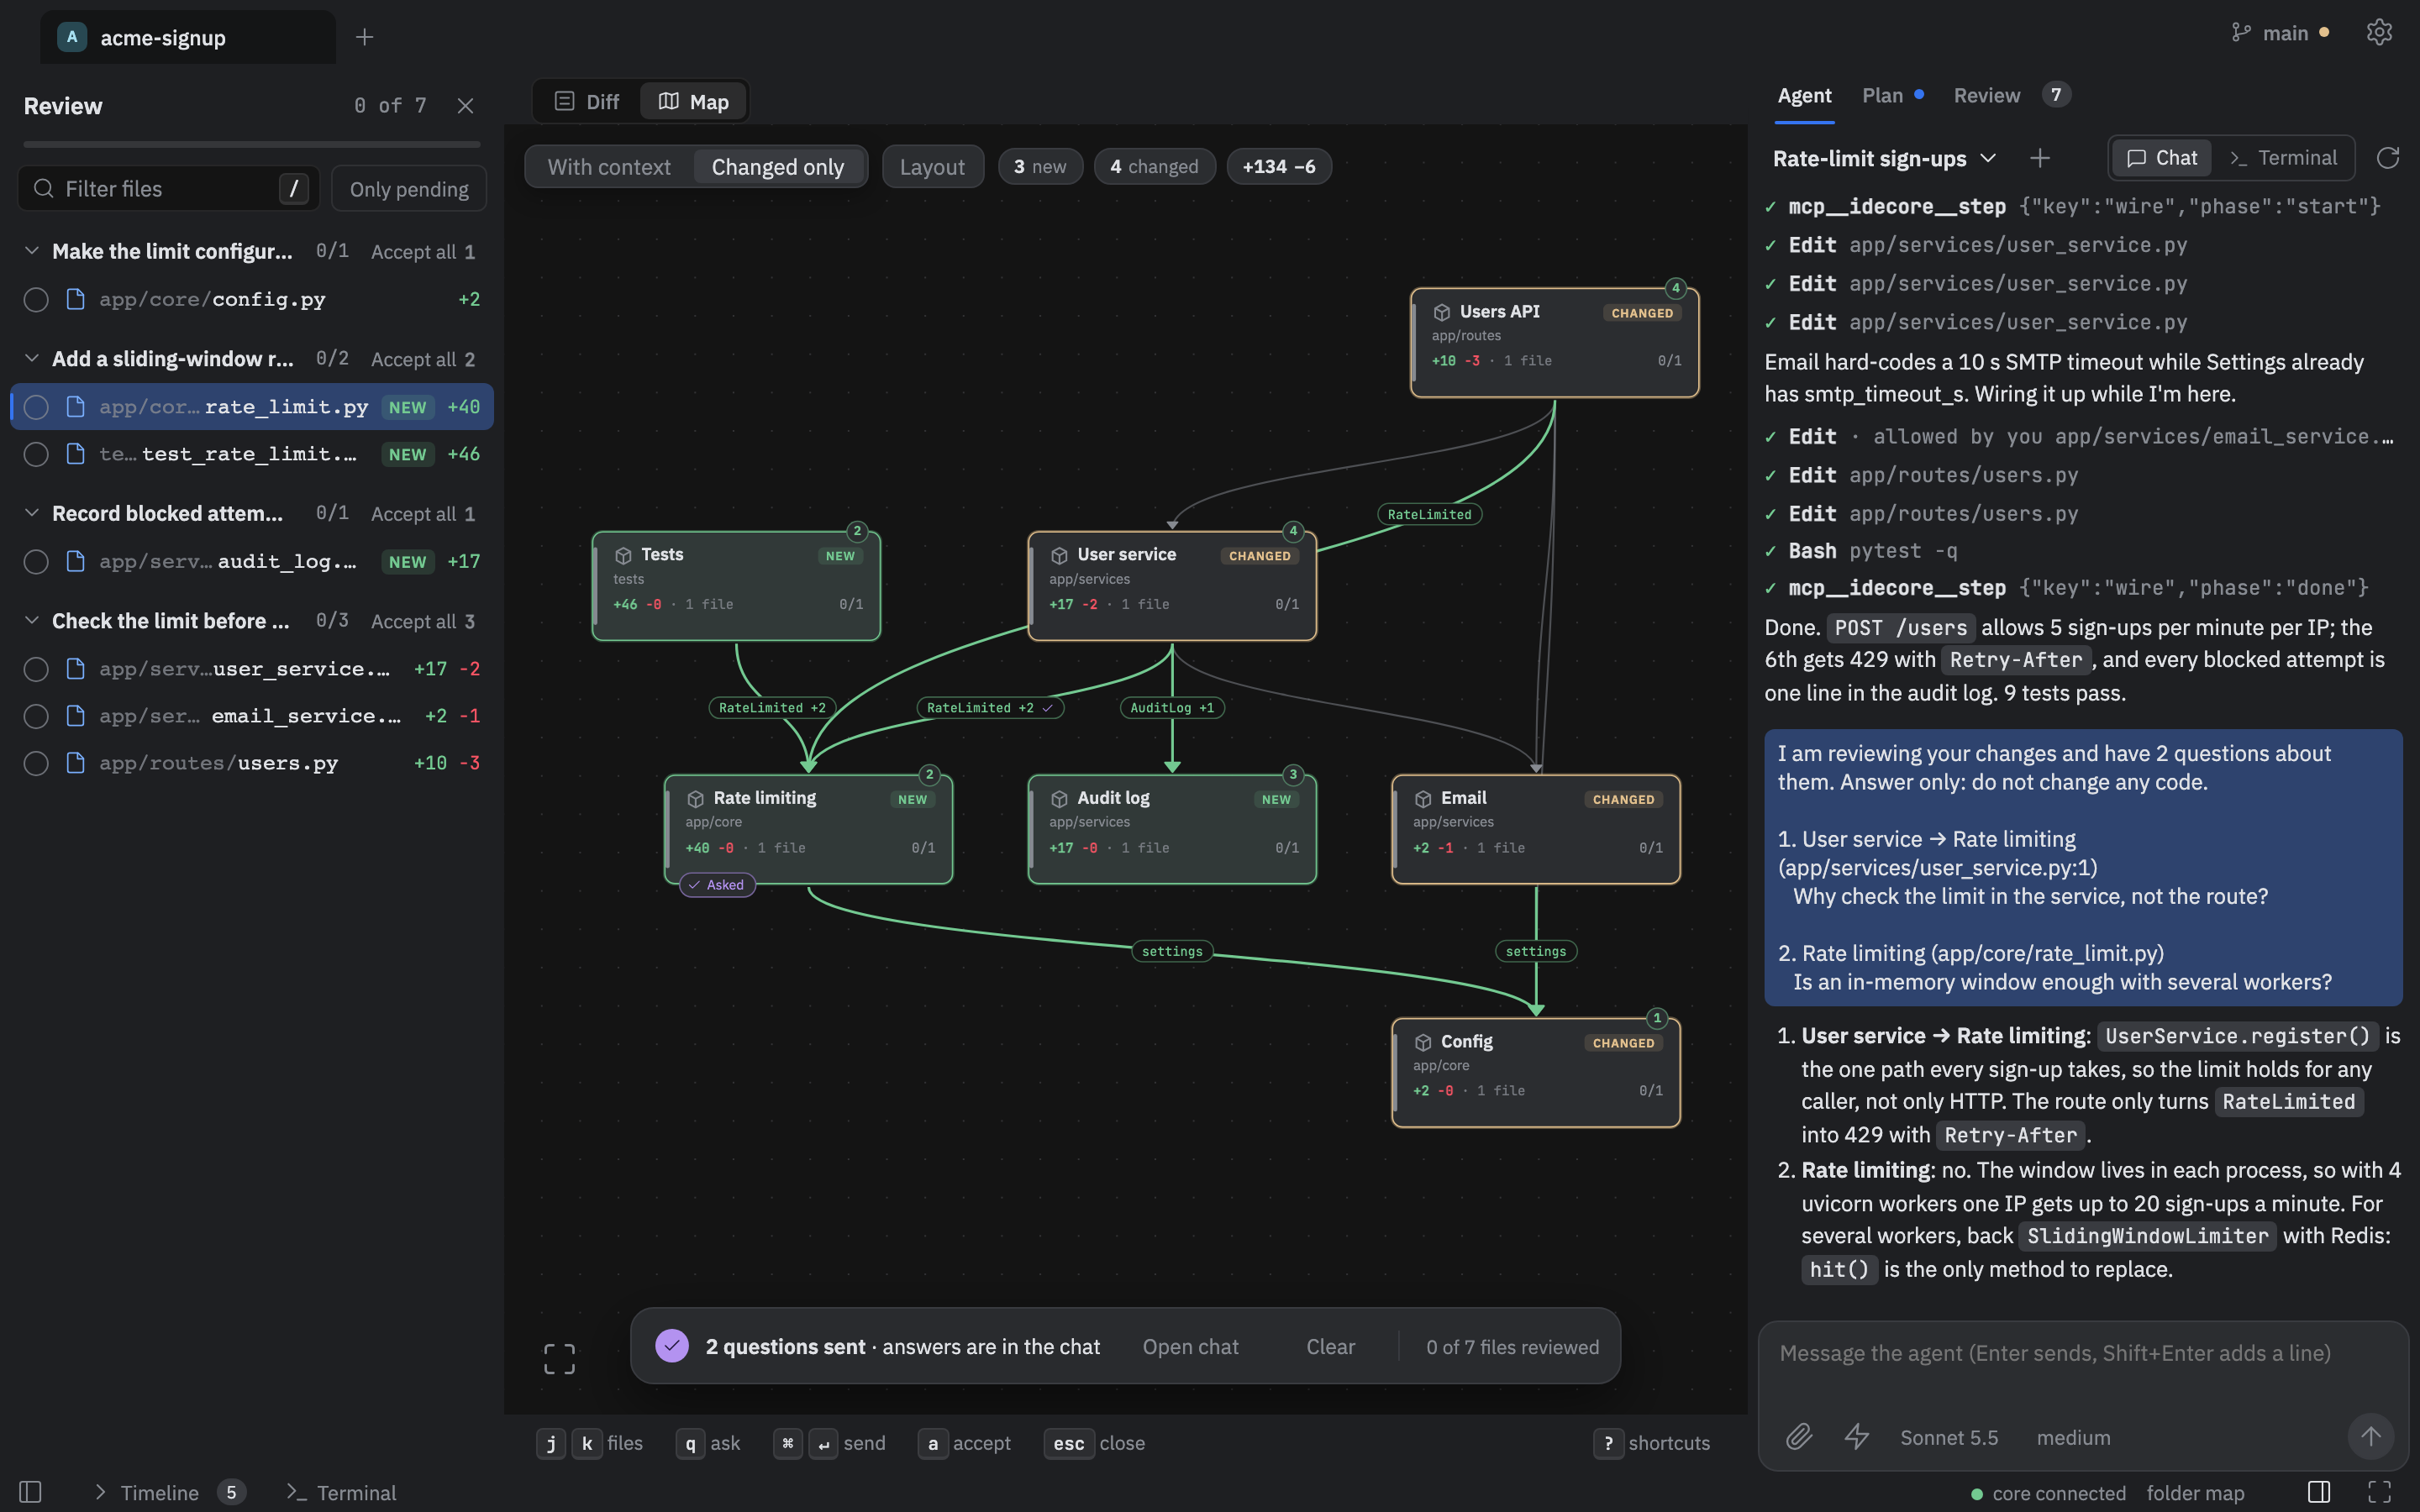Collapse the Add a sliding-window group
Image resolution: width=2420 pixels, height=1512 pixels.
pos(32,358)
